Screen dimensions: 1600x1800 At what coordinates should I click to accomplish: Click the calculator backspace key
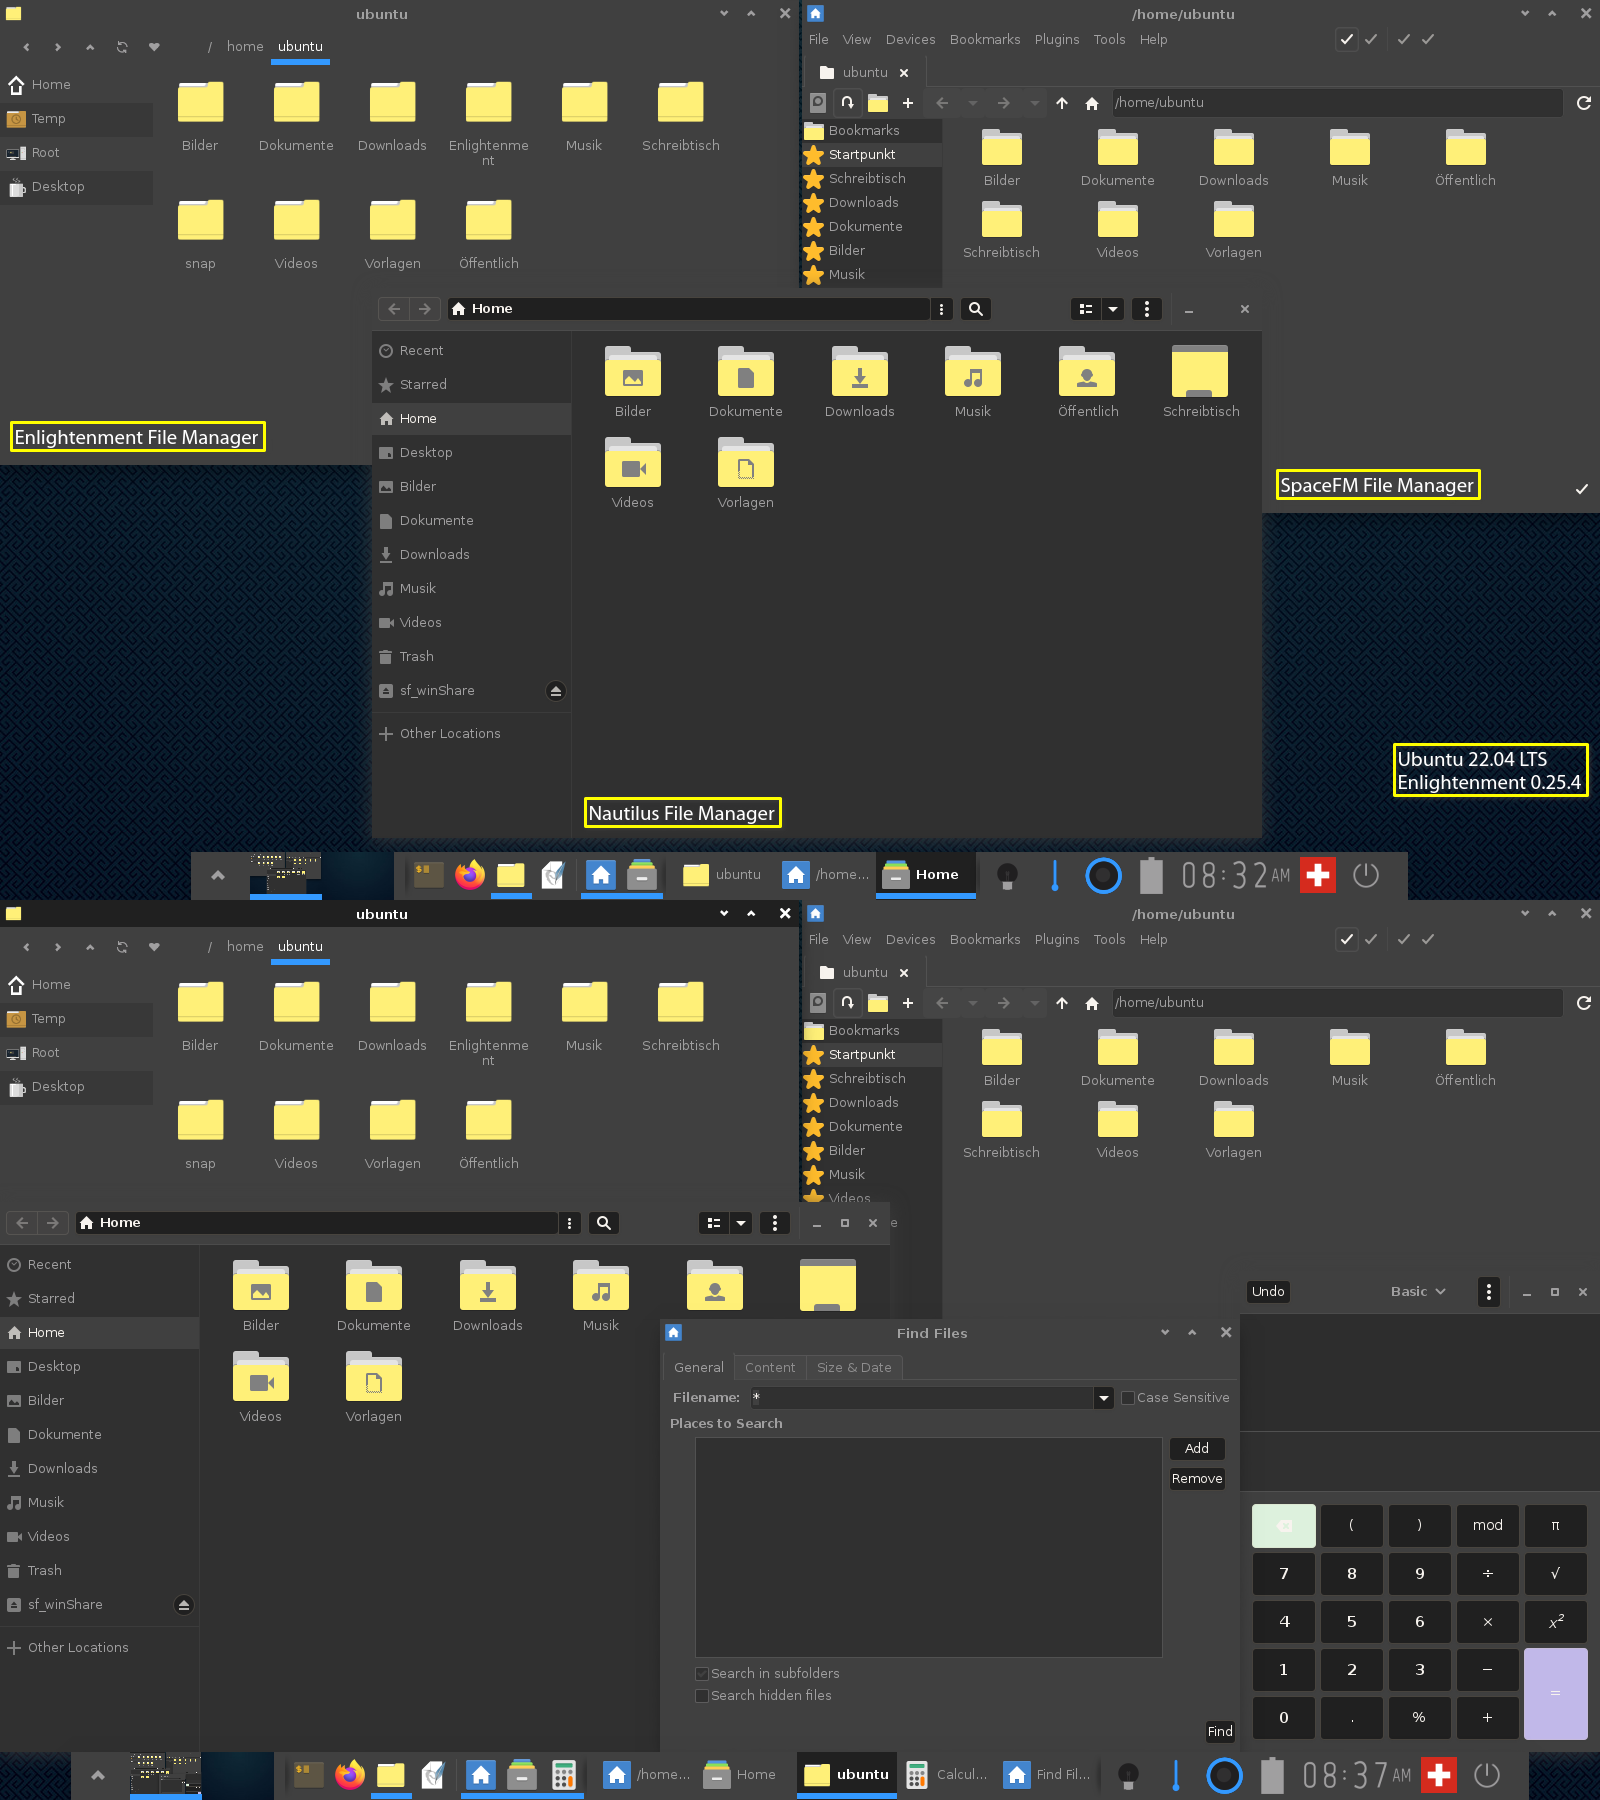click(x=1284, y=1526)
